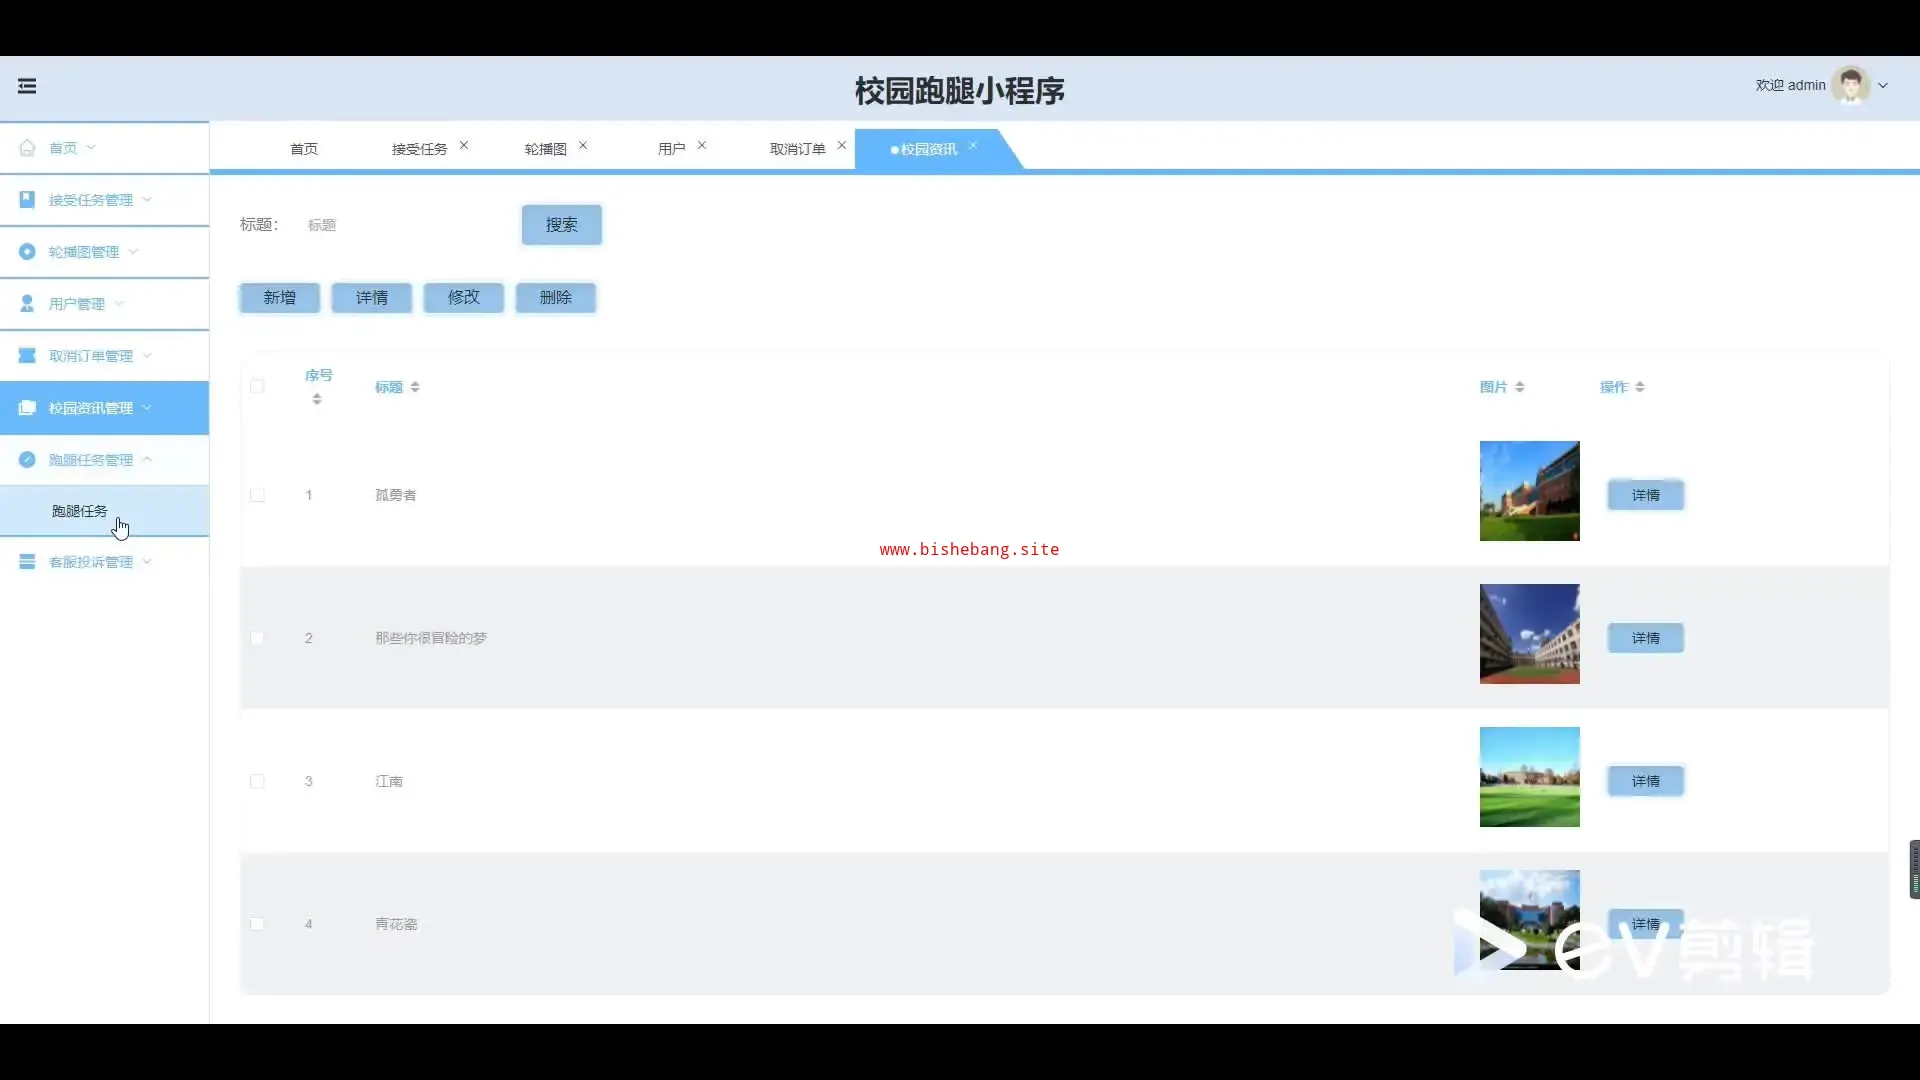The image size is (1920, 1080).
Task: Toggle the select-all header checkbox
Action: 257,387
